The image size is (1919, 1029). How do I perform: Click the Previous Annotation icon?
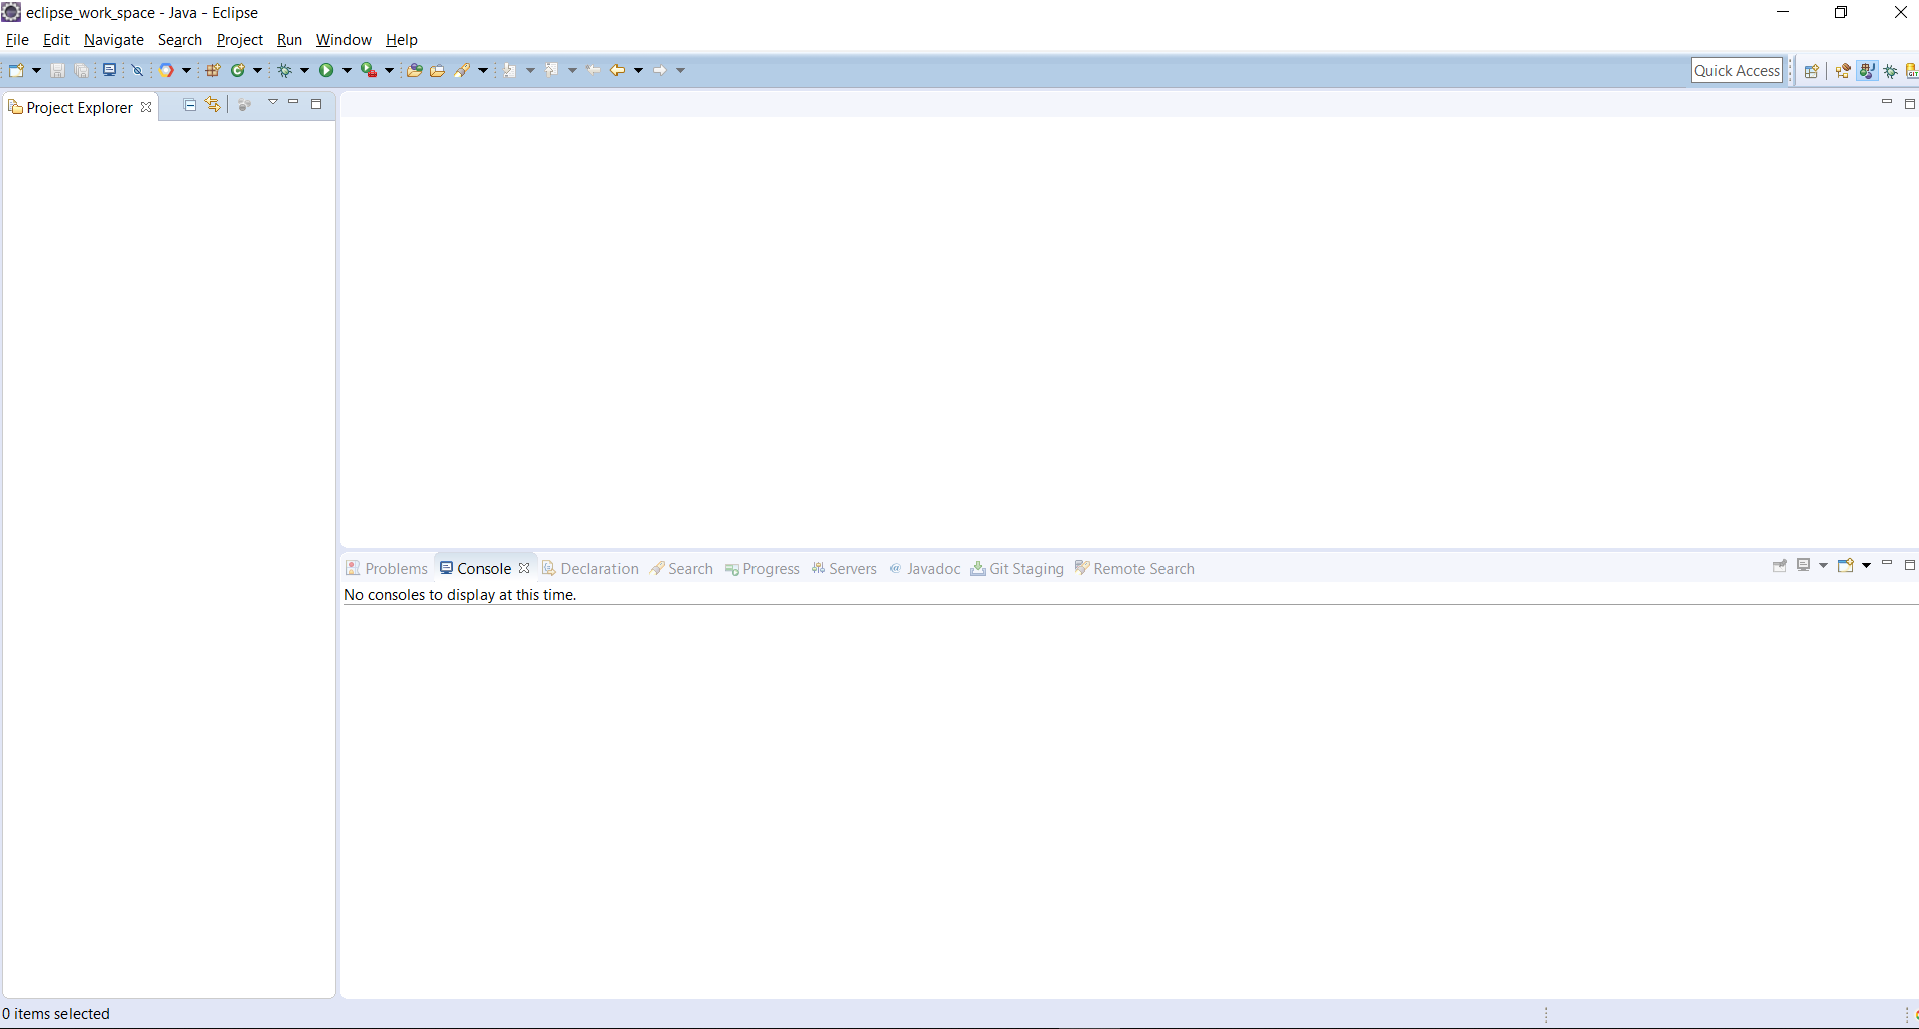[552, 70]
